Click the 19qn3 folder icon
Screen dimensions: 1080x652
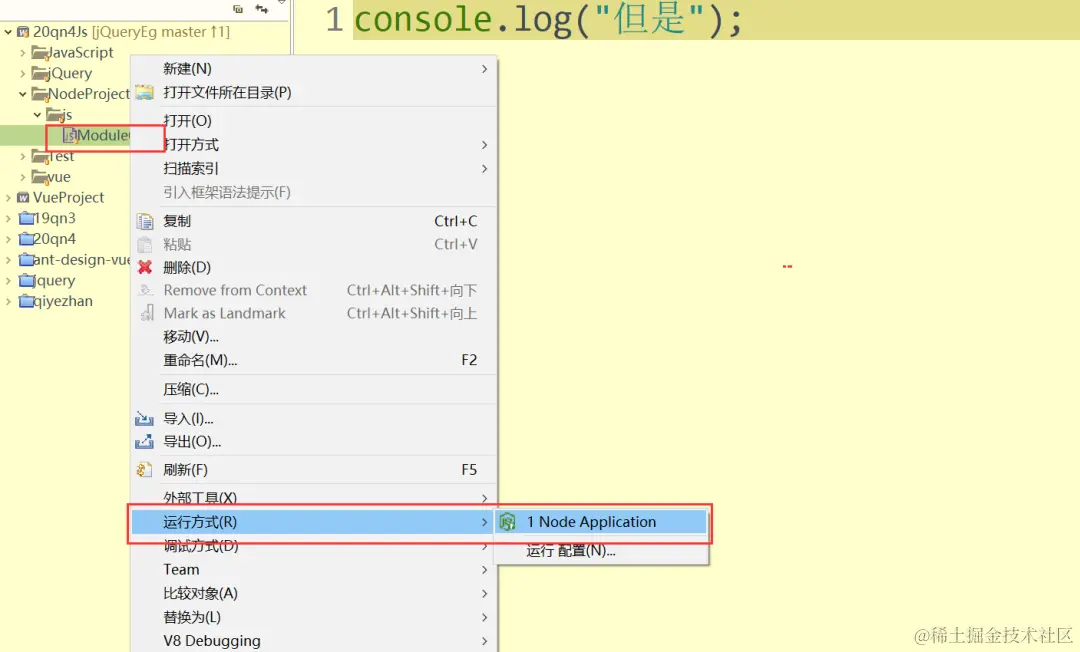26,218
